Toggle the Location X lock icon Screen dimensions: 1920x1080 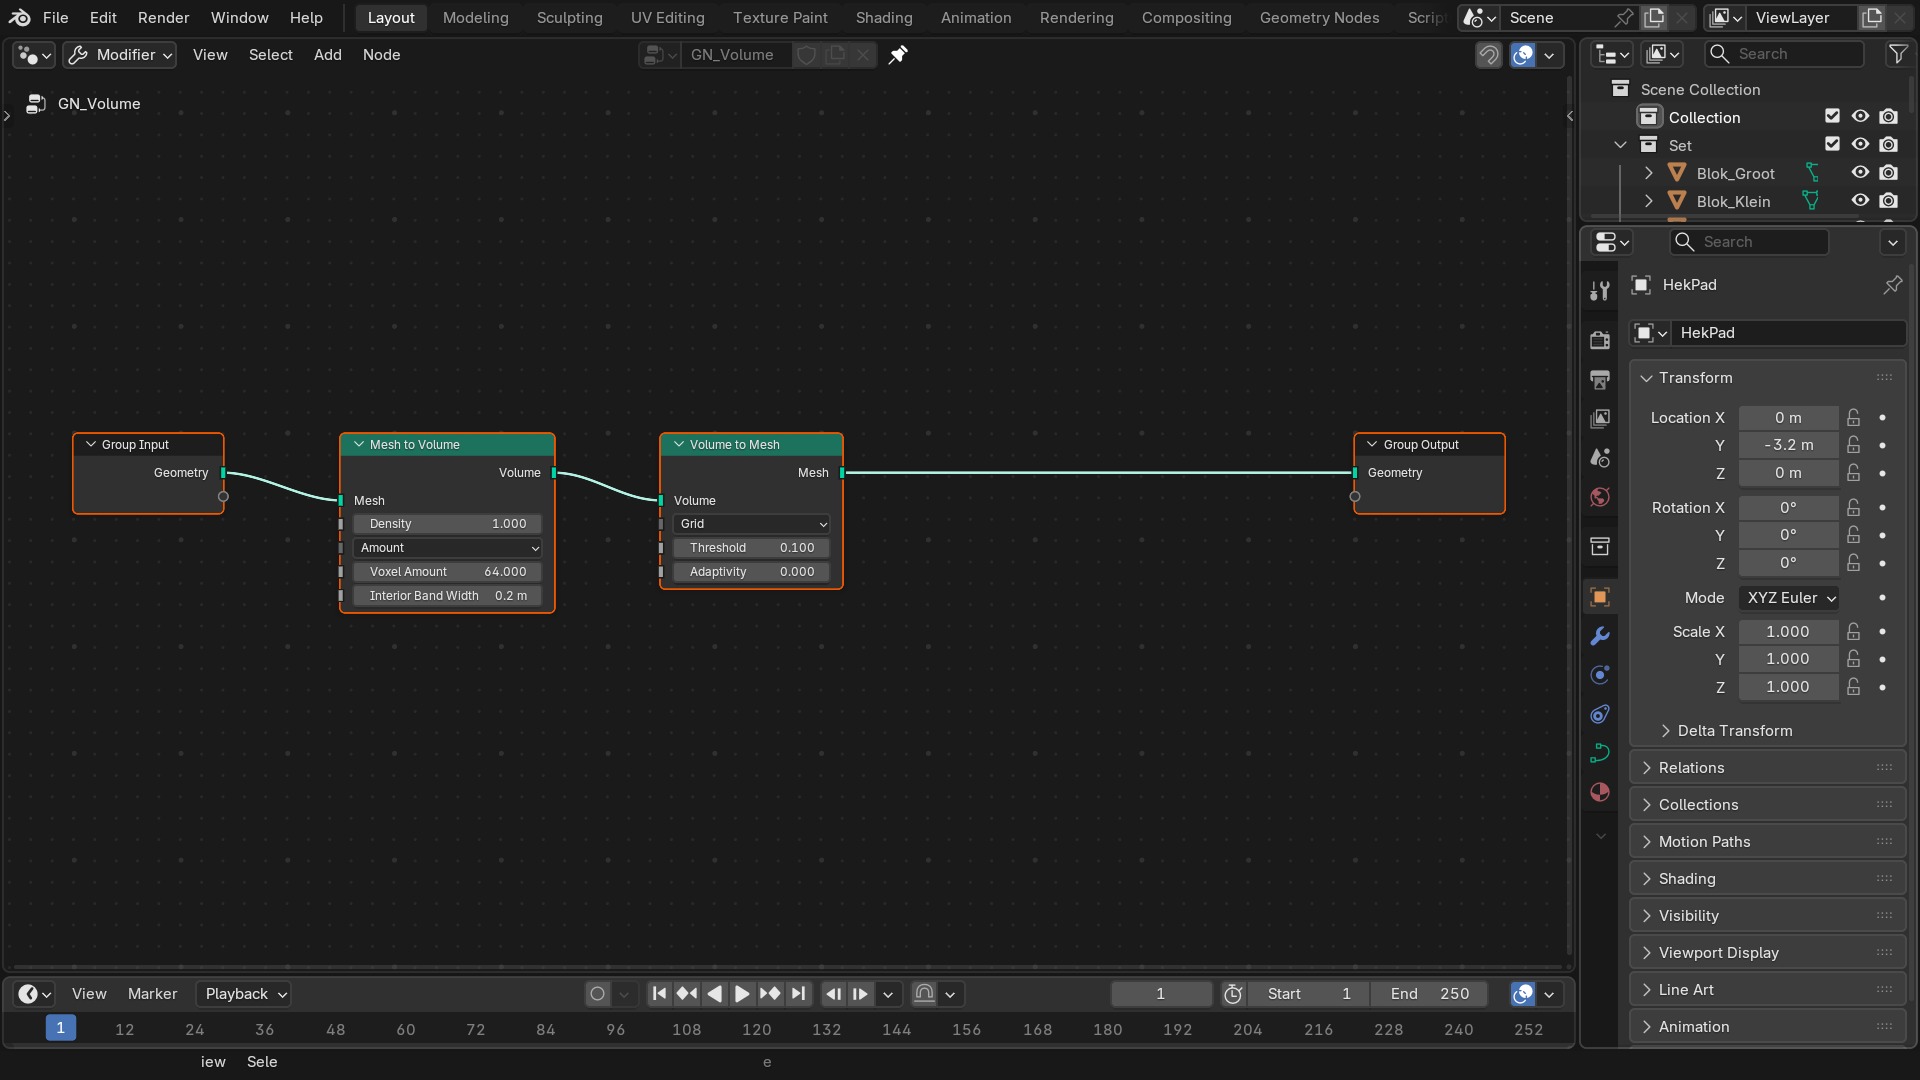1854,418
